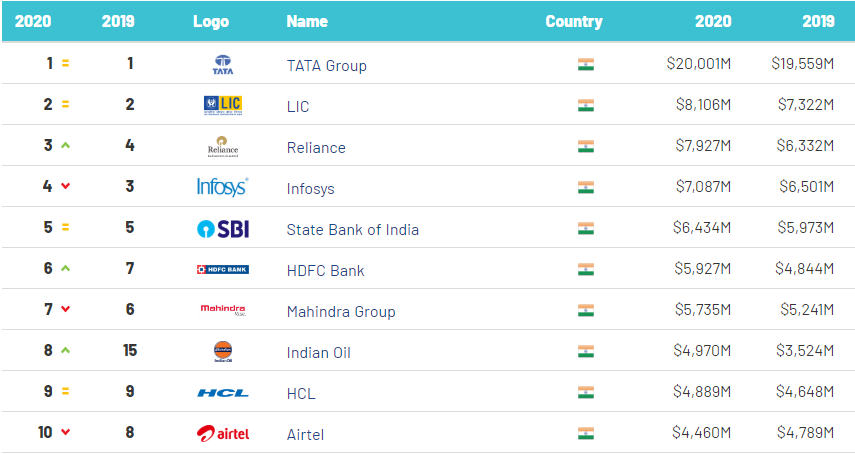Open the State Bank of India link

352,230
